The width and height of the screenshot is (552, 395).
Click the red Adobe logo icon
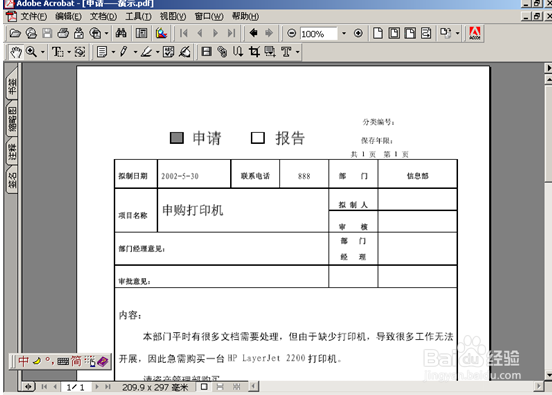[475, 33]
